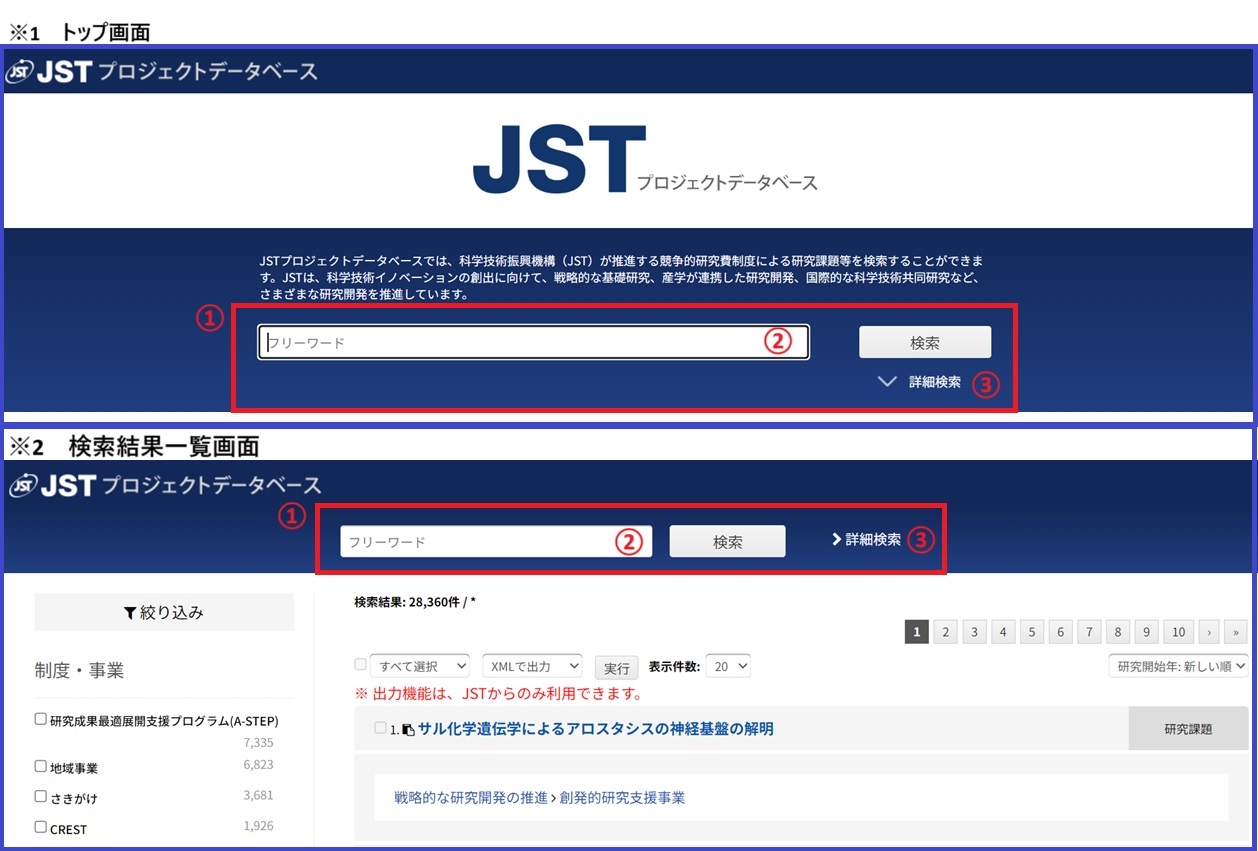Go to results page 5
This screenshot has height=851, width=1258.
(x=1033, y=632)
